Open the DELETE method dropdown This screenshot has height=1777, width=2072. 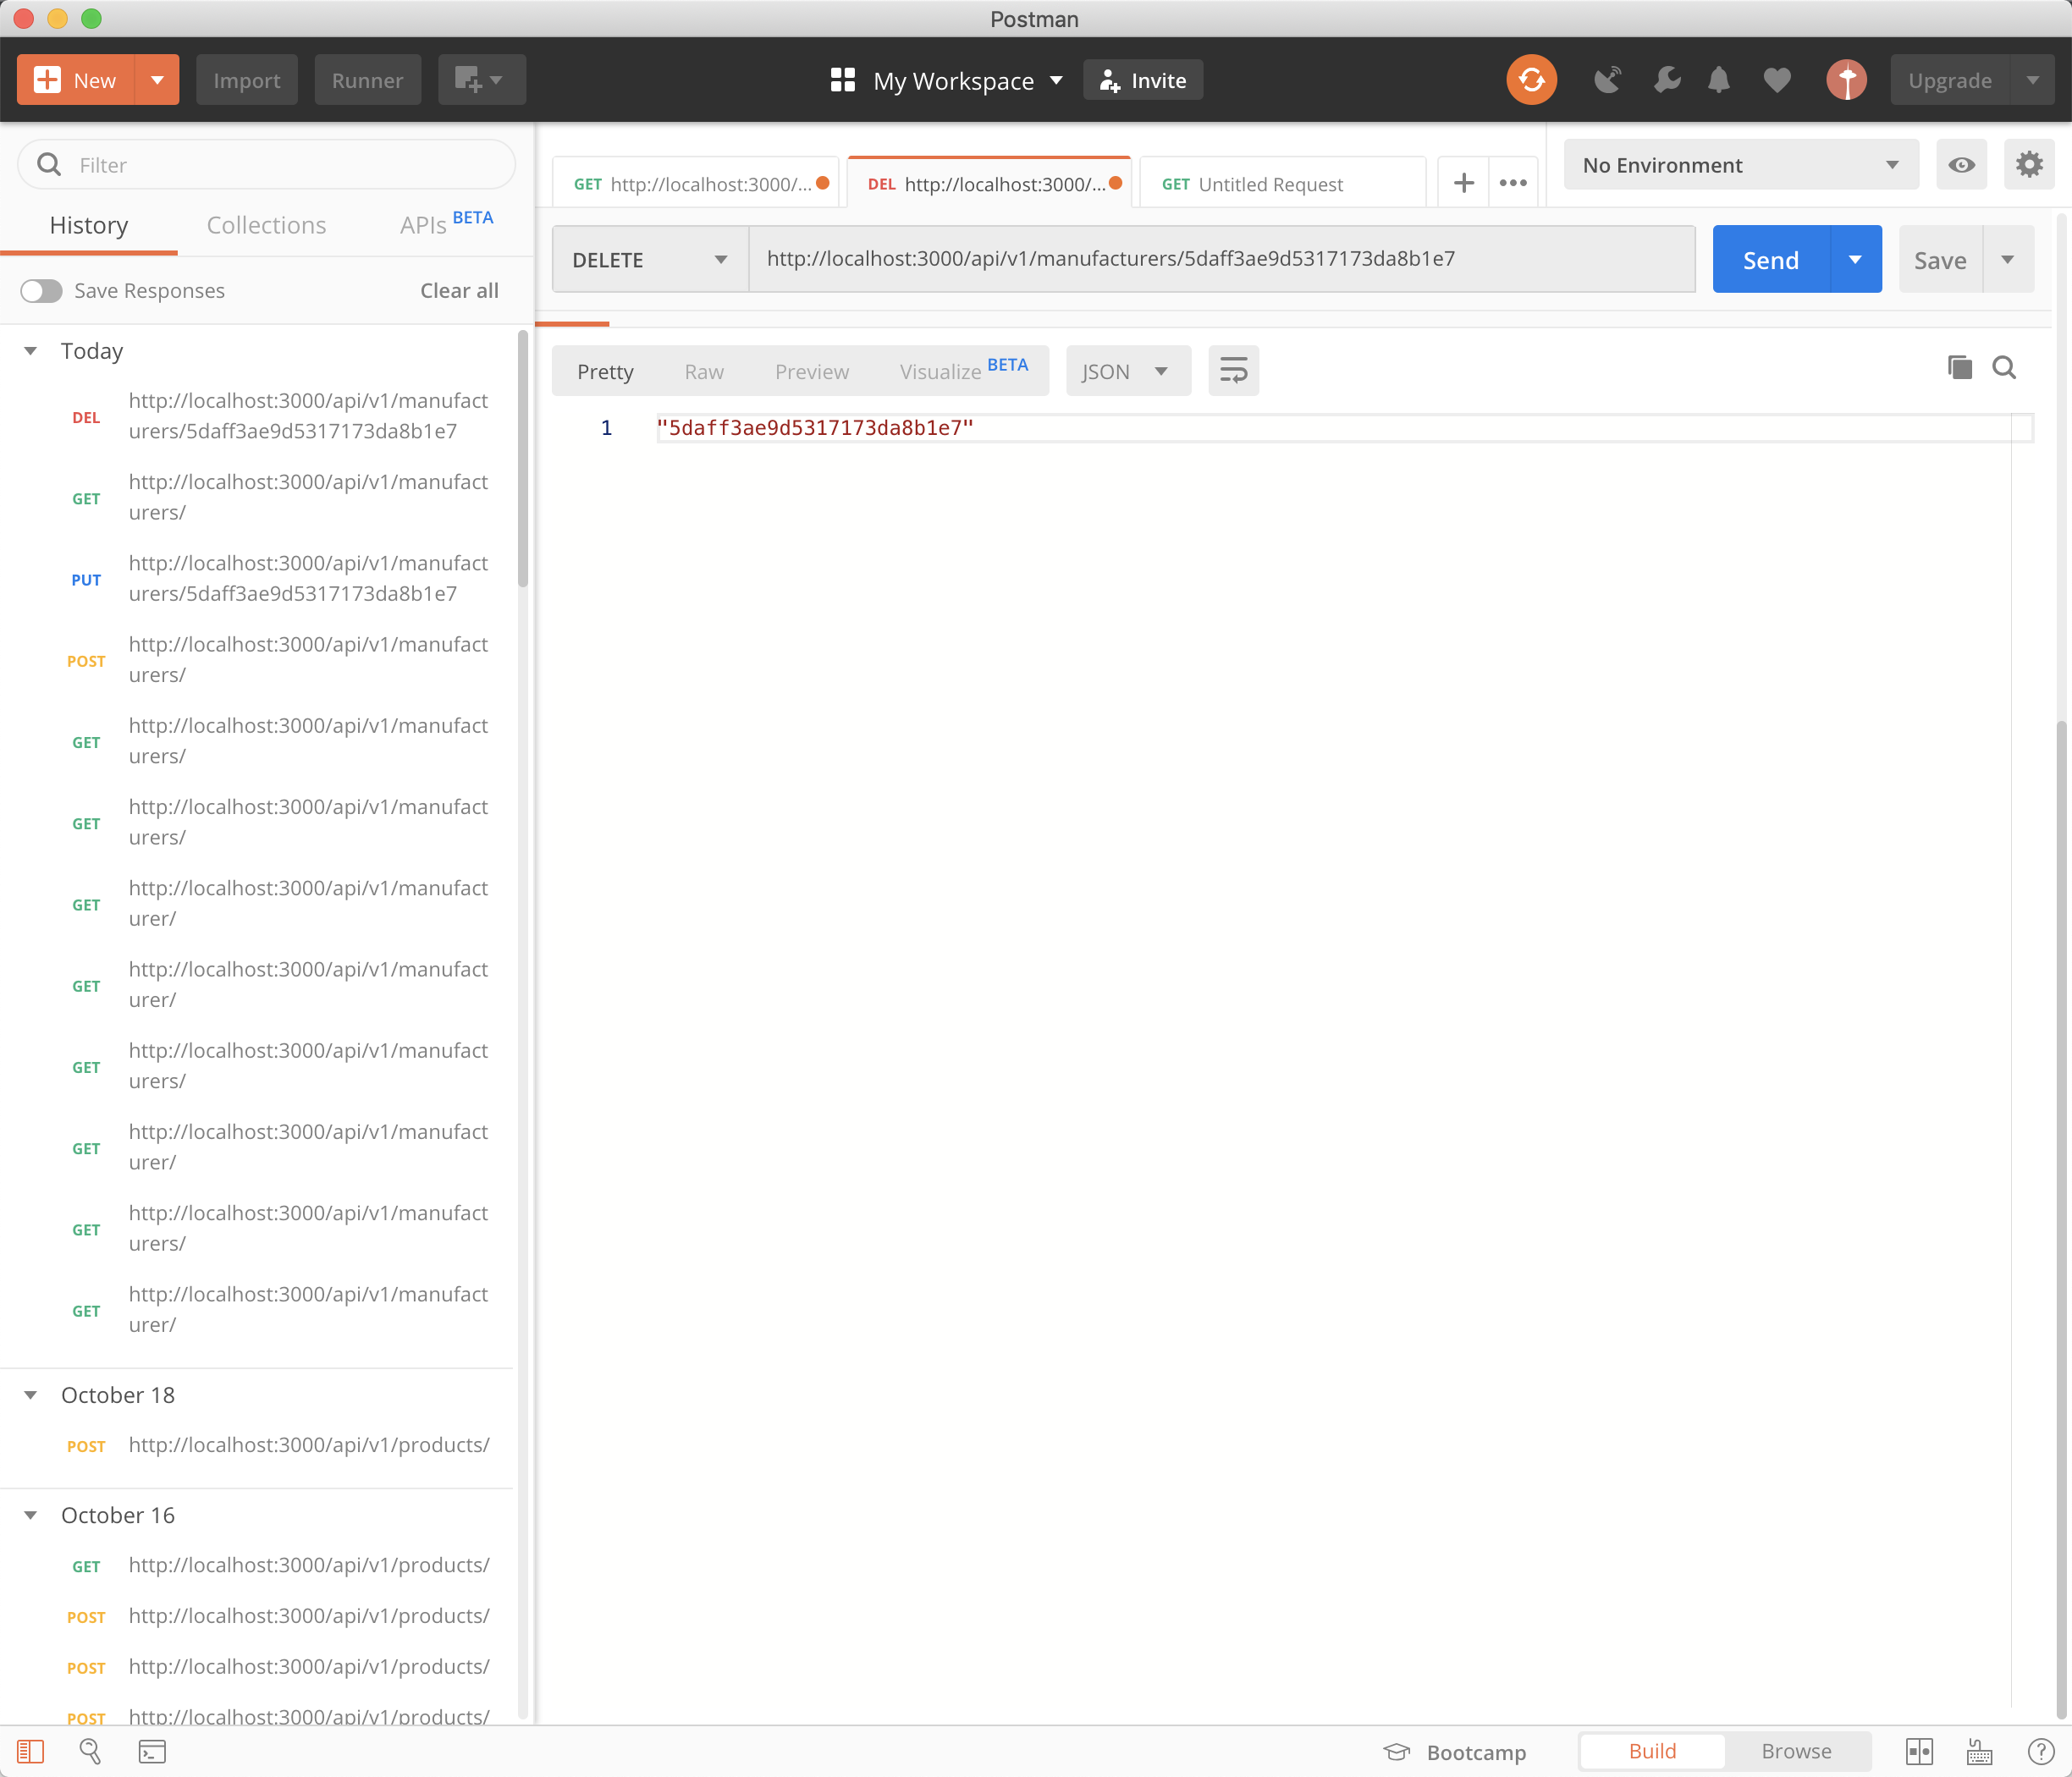pyautogui.click(x=650, y=260)
